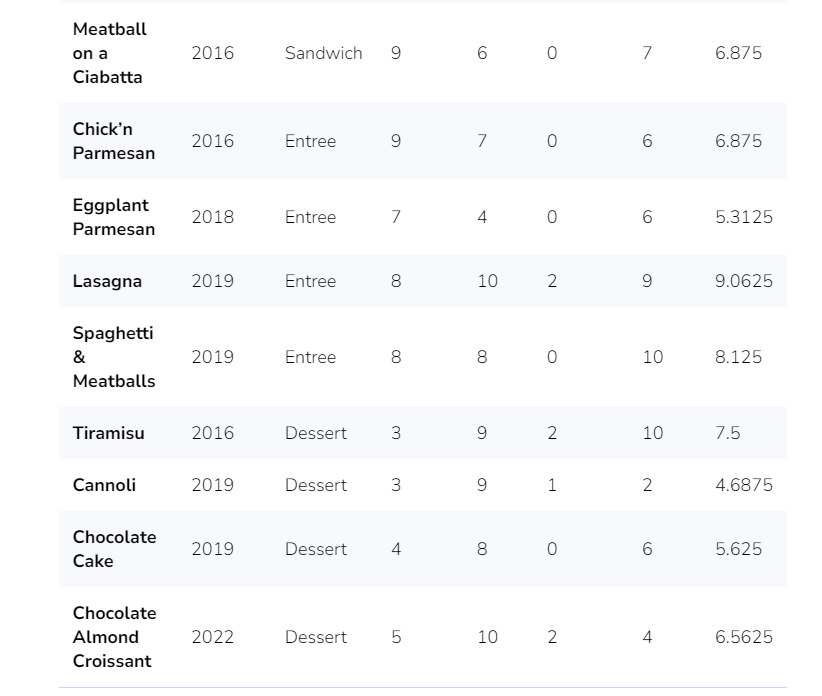Select the Meatball on a Ciabatta row name
Screen dimensions: 822x696
click(x=110, y=53)
